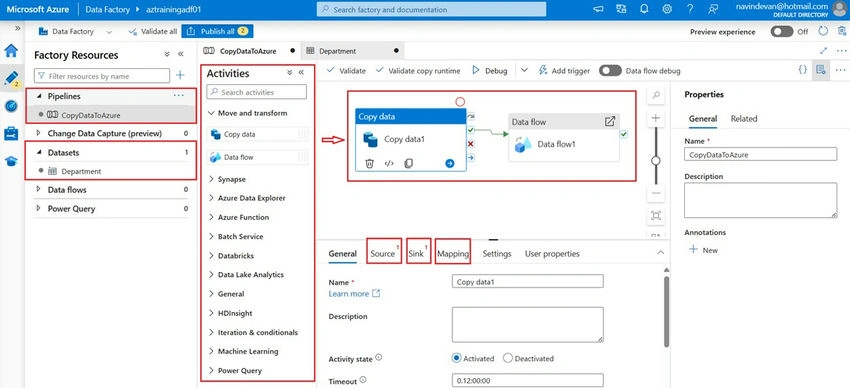This screenshot has width=850, height=388.
Task: Open the Mapping tab
Action: (453, 254)
